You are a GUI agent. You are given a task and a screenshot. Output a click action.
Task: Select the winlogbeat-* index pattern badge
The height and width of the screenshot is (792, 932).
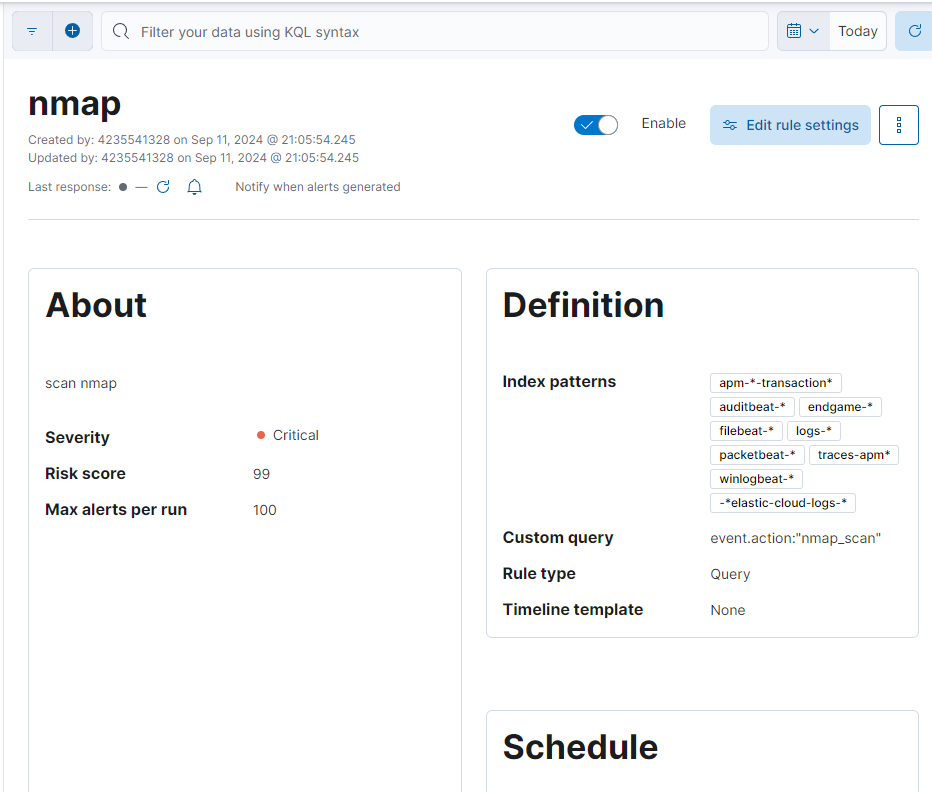(x=756, y=478)
